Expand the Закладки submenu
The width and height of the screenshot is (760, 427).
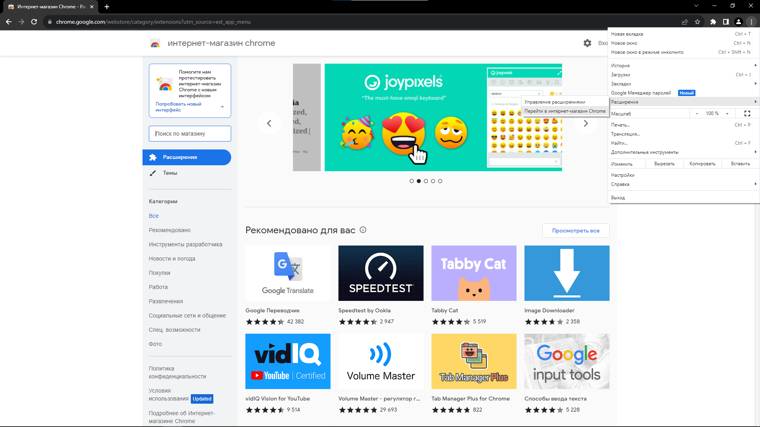[683, 84]
